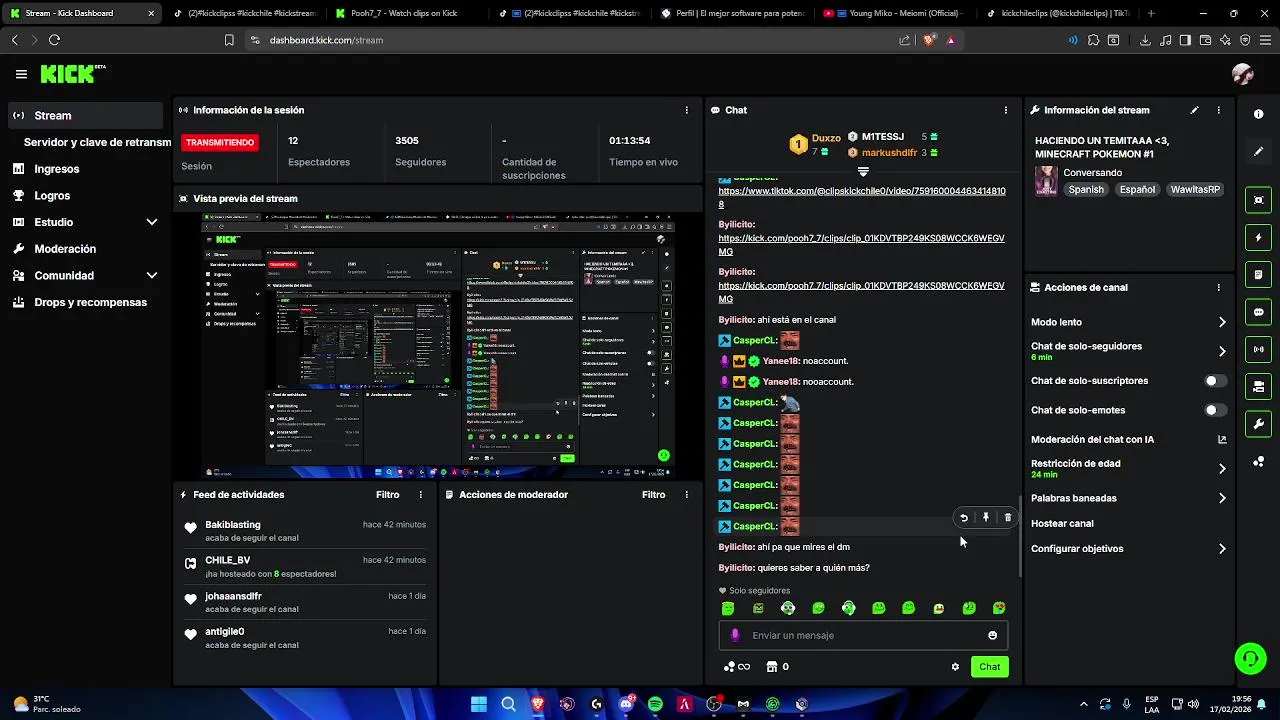The height and width of the screenshot is (720, 1280).
Task: Open Discord from the Windows taskbar
Action: click(x=626, y=704)
